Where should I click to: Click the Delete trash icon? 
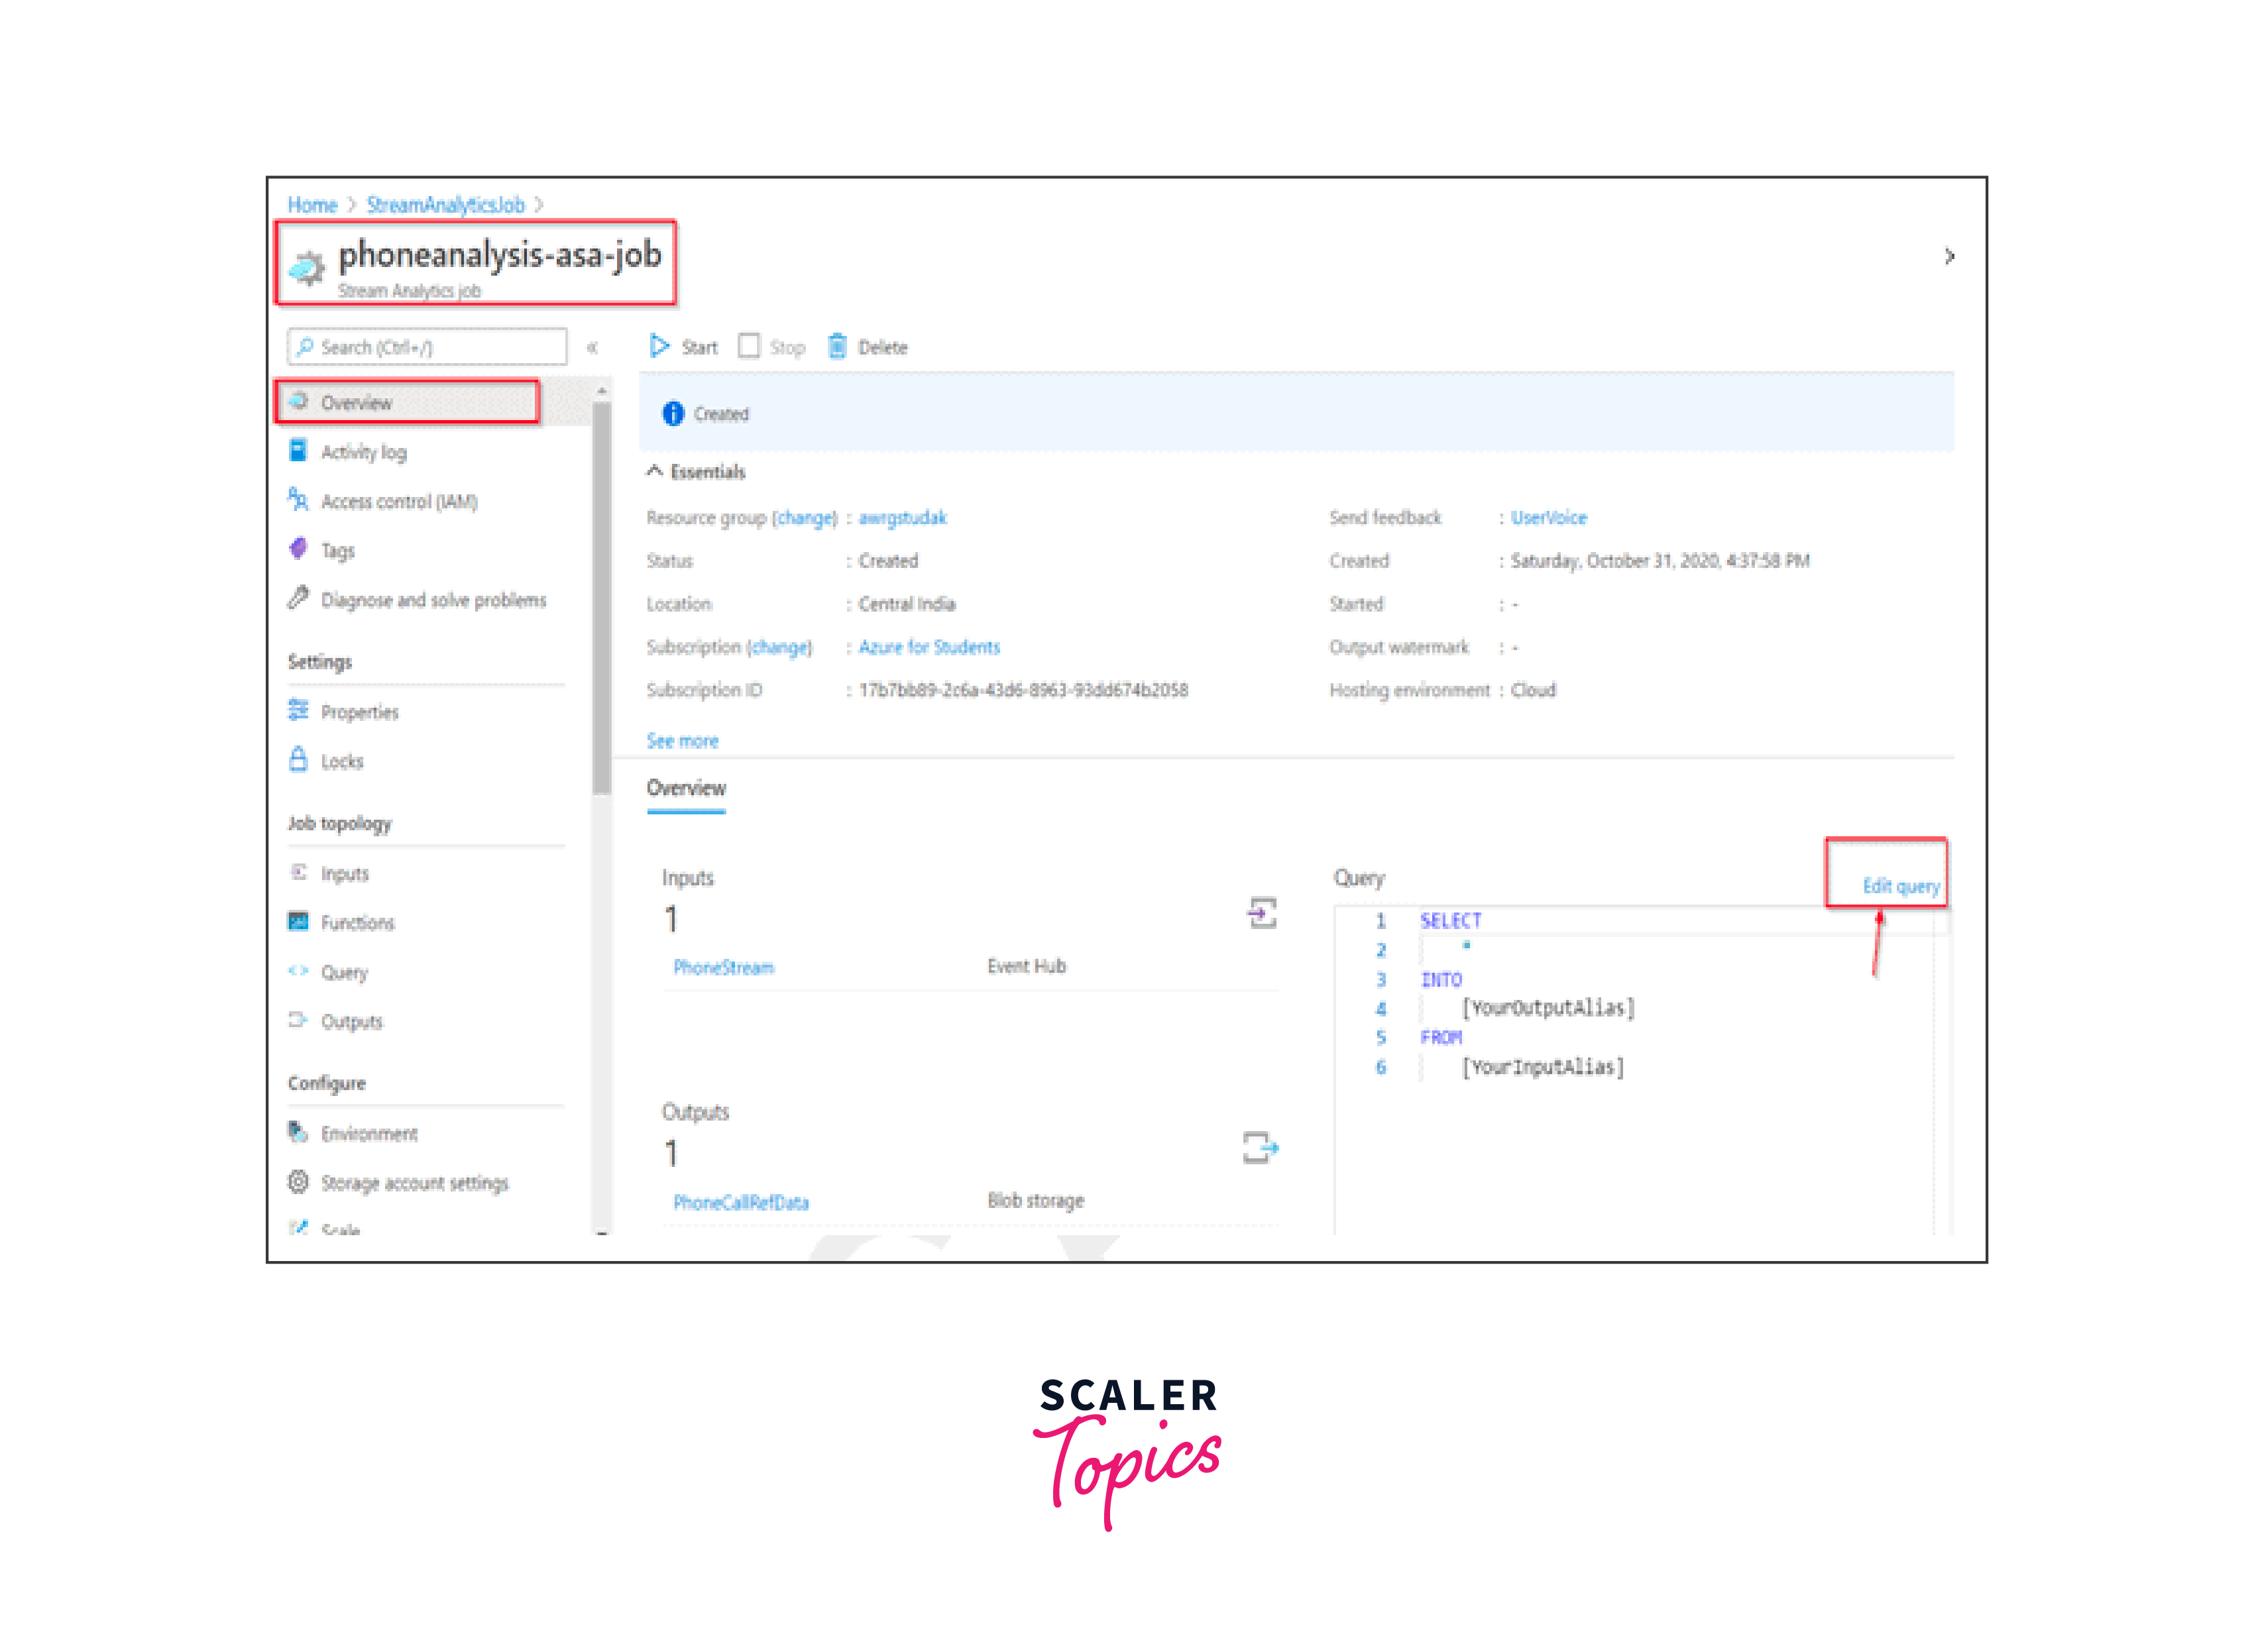click(x=837, y=346)
